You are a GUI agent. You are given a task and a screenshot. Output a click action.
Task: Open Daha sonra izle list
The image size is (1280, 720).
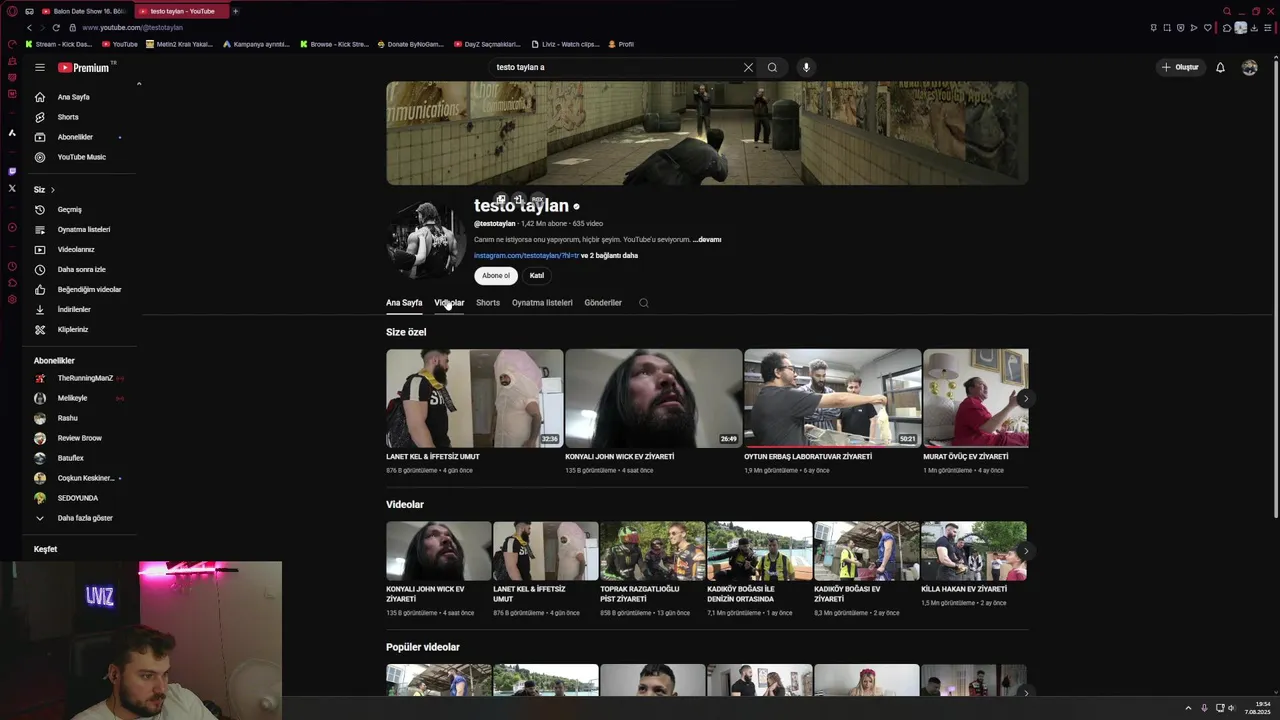click(81, 269)
